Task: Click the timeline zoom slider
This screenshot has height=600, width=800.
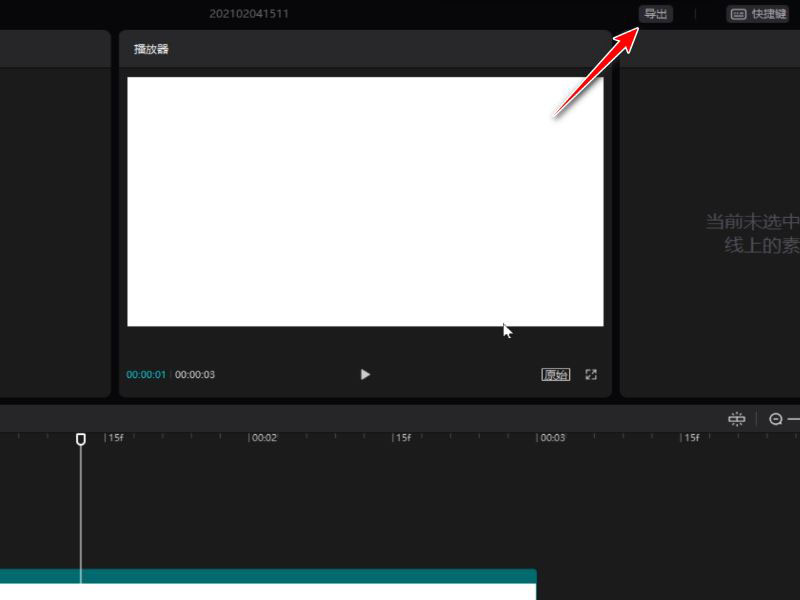Action: pos(795,418)
